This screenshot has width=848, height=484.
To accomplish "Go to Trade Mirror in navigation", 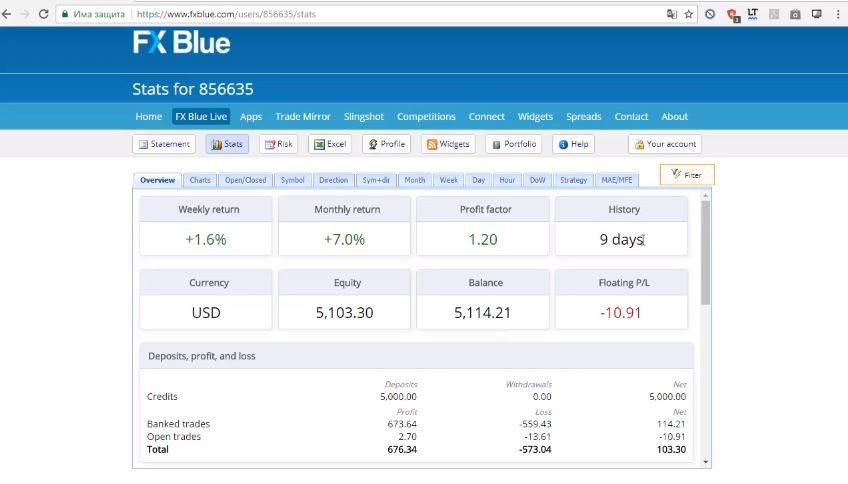I will (303, 117).
